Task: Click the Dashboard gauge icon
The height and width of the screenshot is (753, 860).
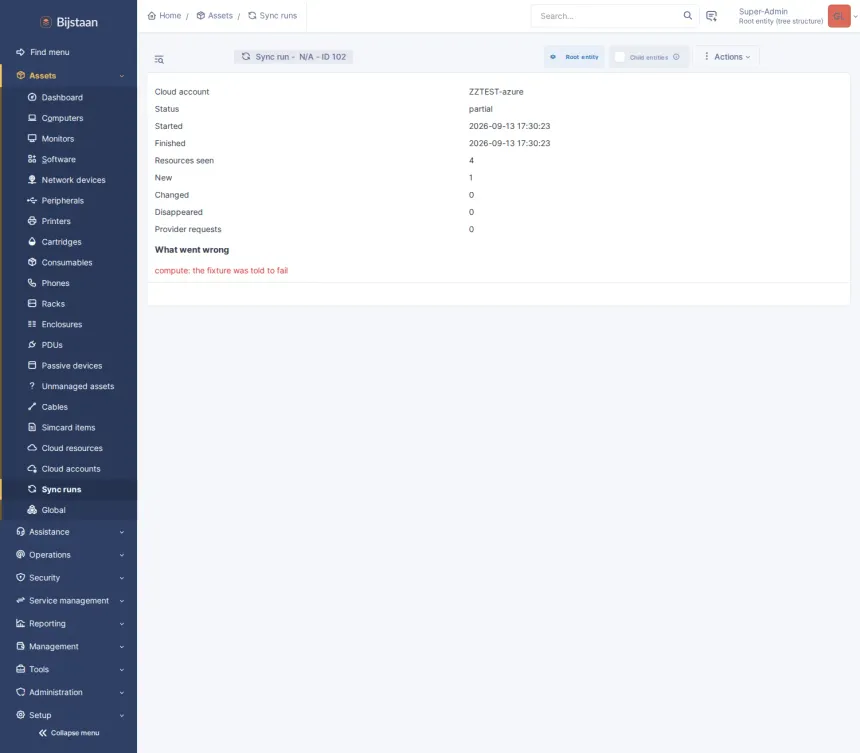Action: (x=32, y=97)
